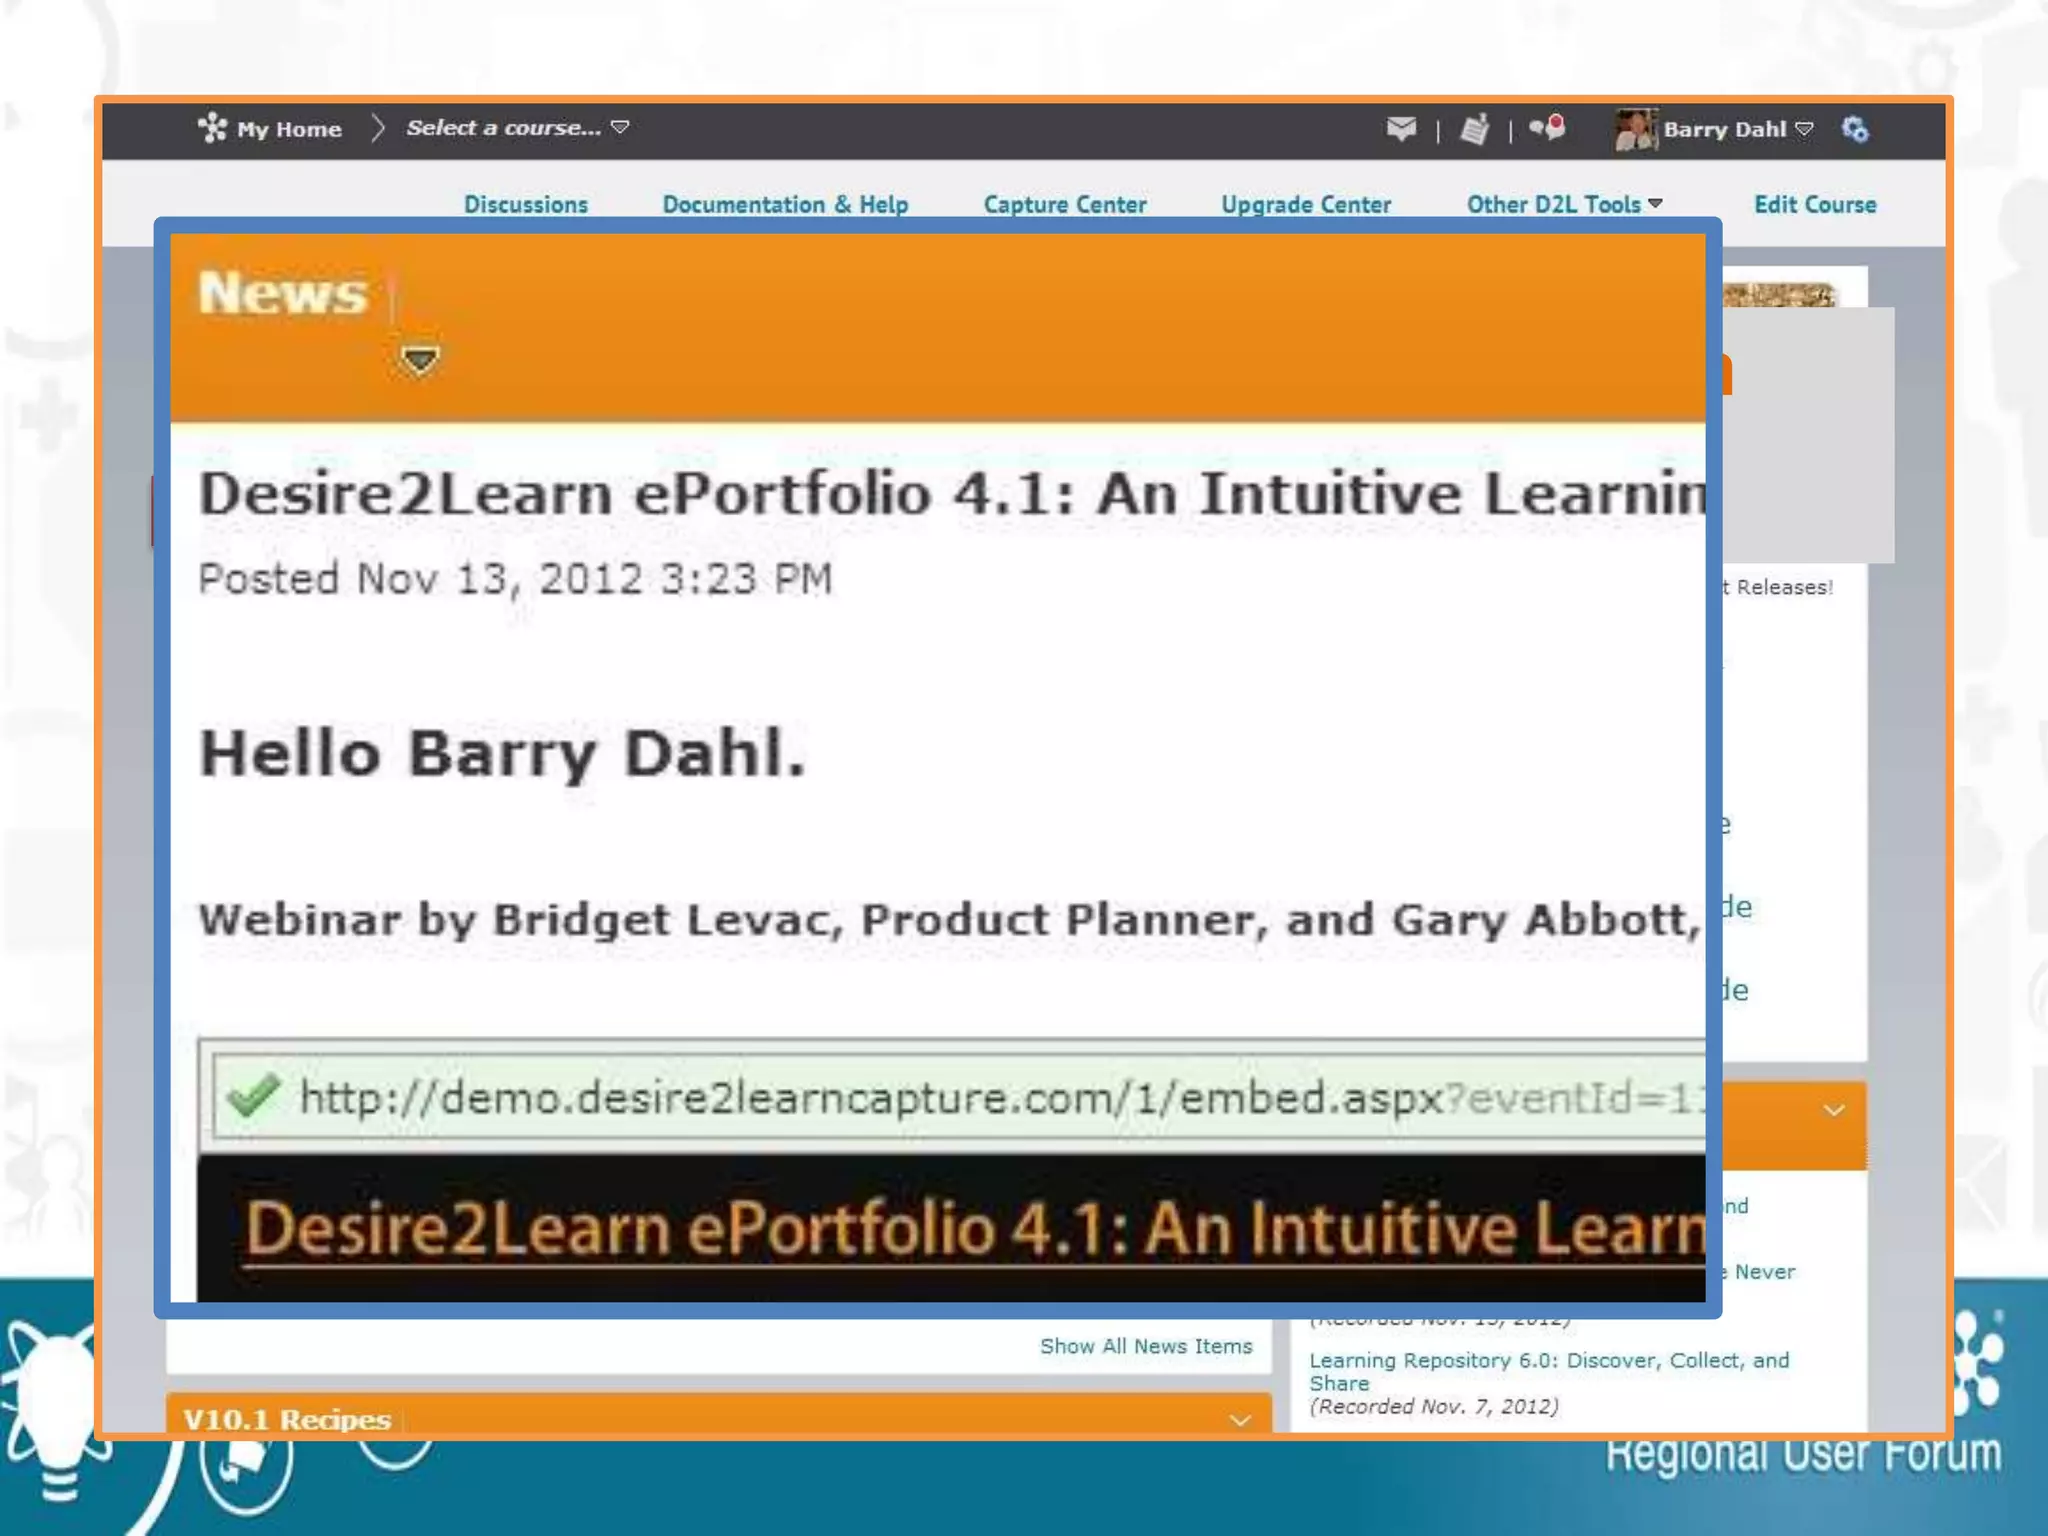Open Documentation & Help nav item
This screenshot has width=2048, height=1536.
785,204
